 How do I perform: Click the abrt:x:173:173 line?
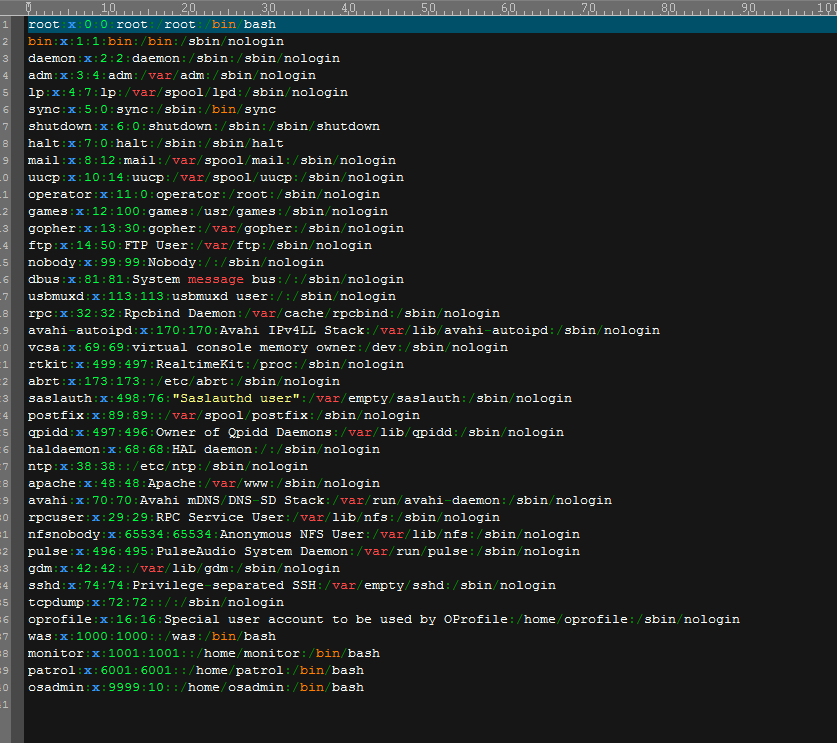(184, 382)
